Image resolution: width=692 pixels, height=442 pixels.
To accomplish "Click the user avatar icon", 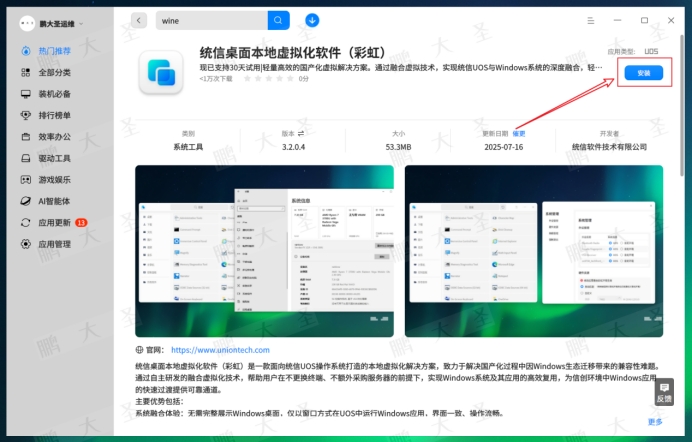I will (x=27, y=23).
